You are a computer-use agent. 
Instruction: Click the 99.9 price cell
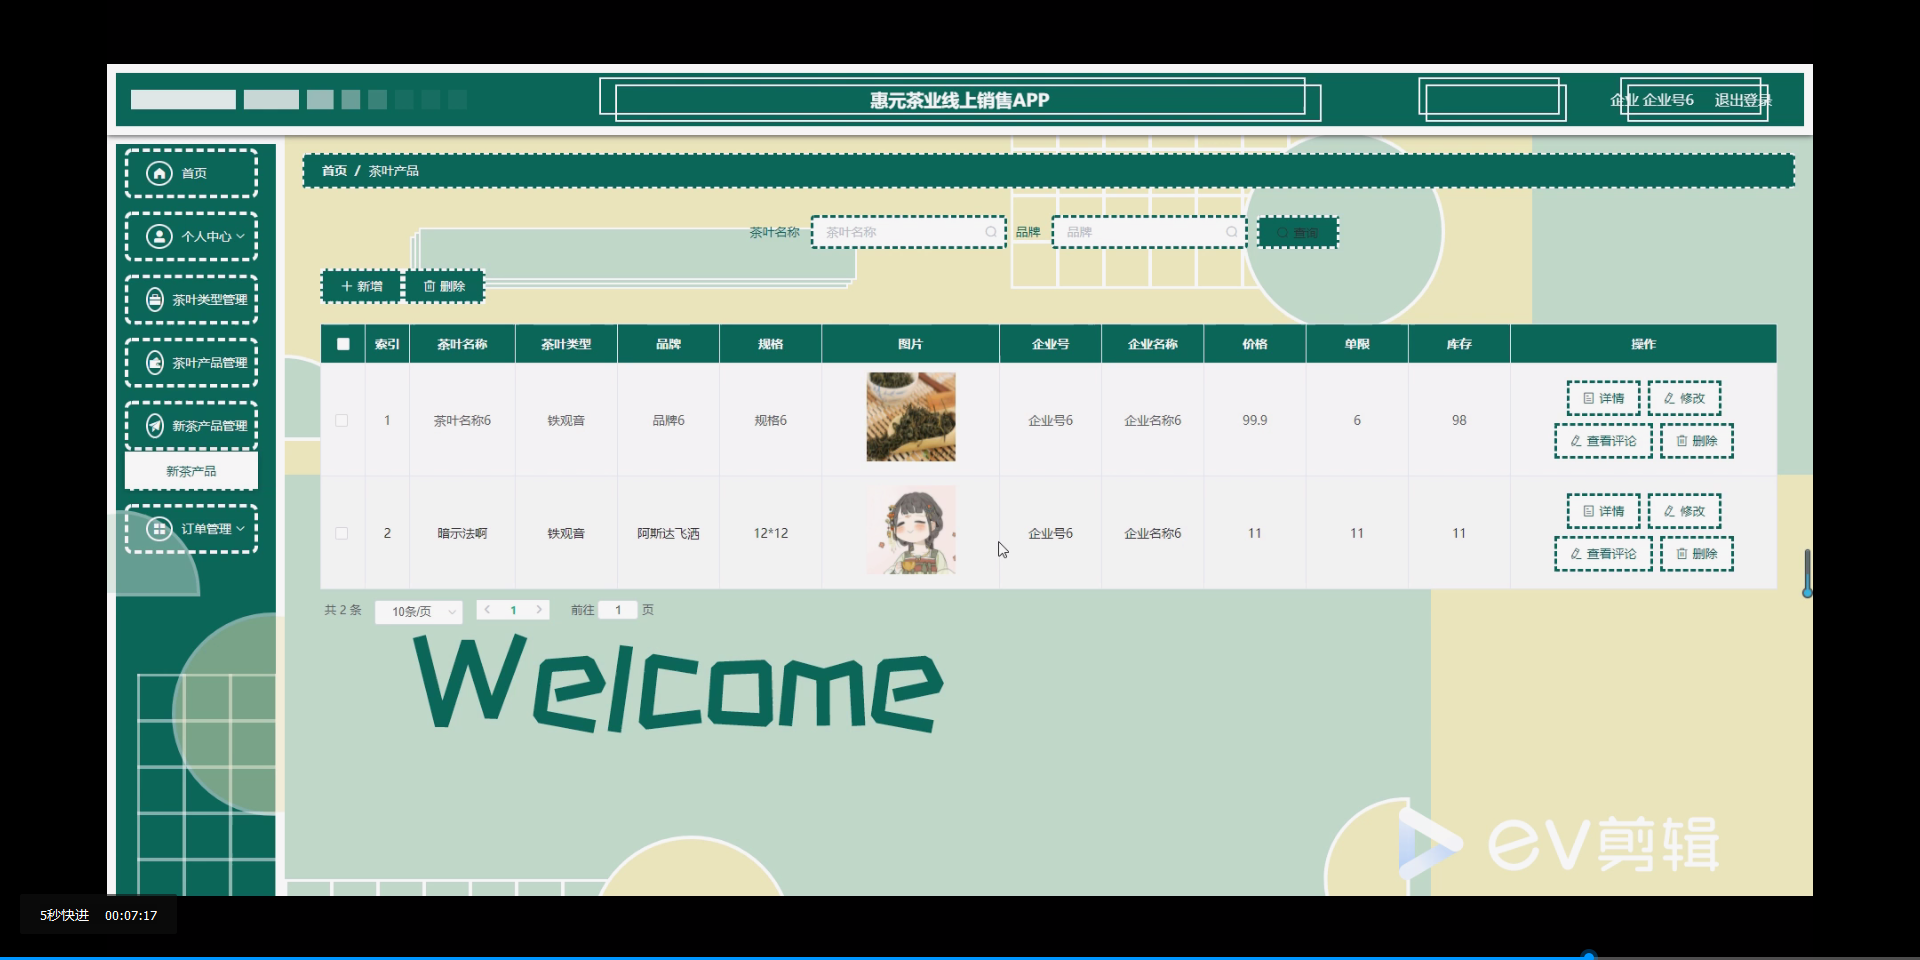tap(1255, 420)
